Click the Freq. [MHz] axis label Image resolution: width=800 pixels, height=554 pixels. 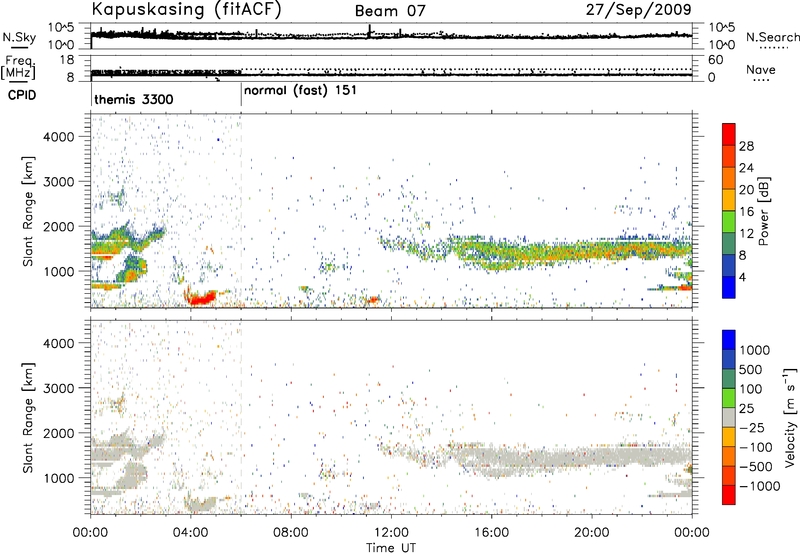click(x=19, y=67)
